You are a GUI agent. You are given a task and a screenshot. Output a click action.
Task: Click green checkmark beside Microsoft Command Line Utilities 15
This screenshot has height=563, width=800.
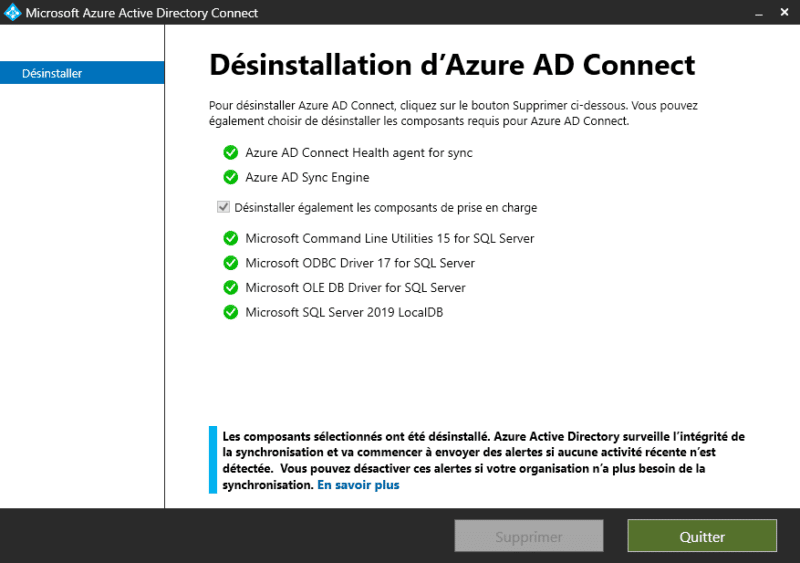[231, 238]
